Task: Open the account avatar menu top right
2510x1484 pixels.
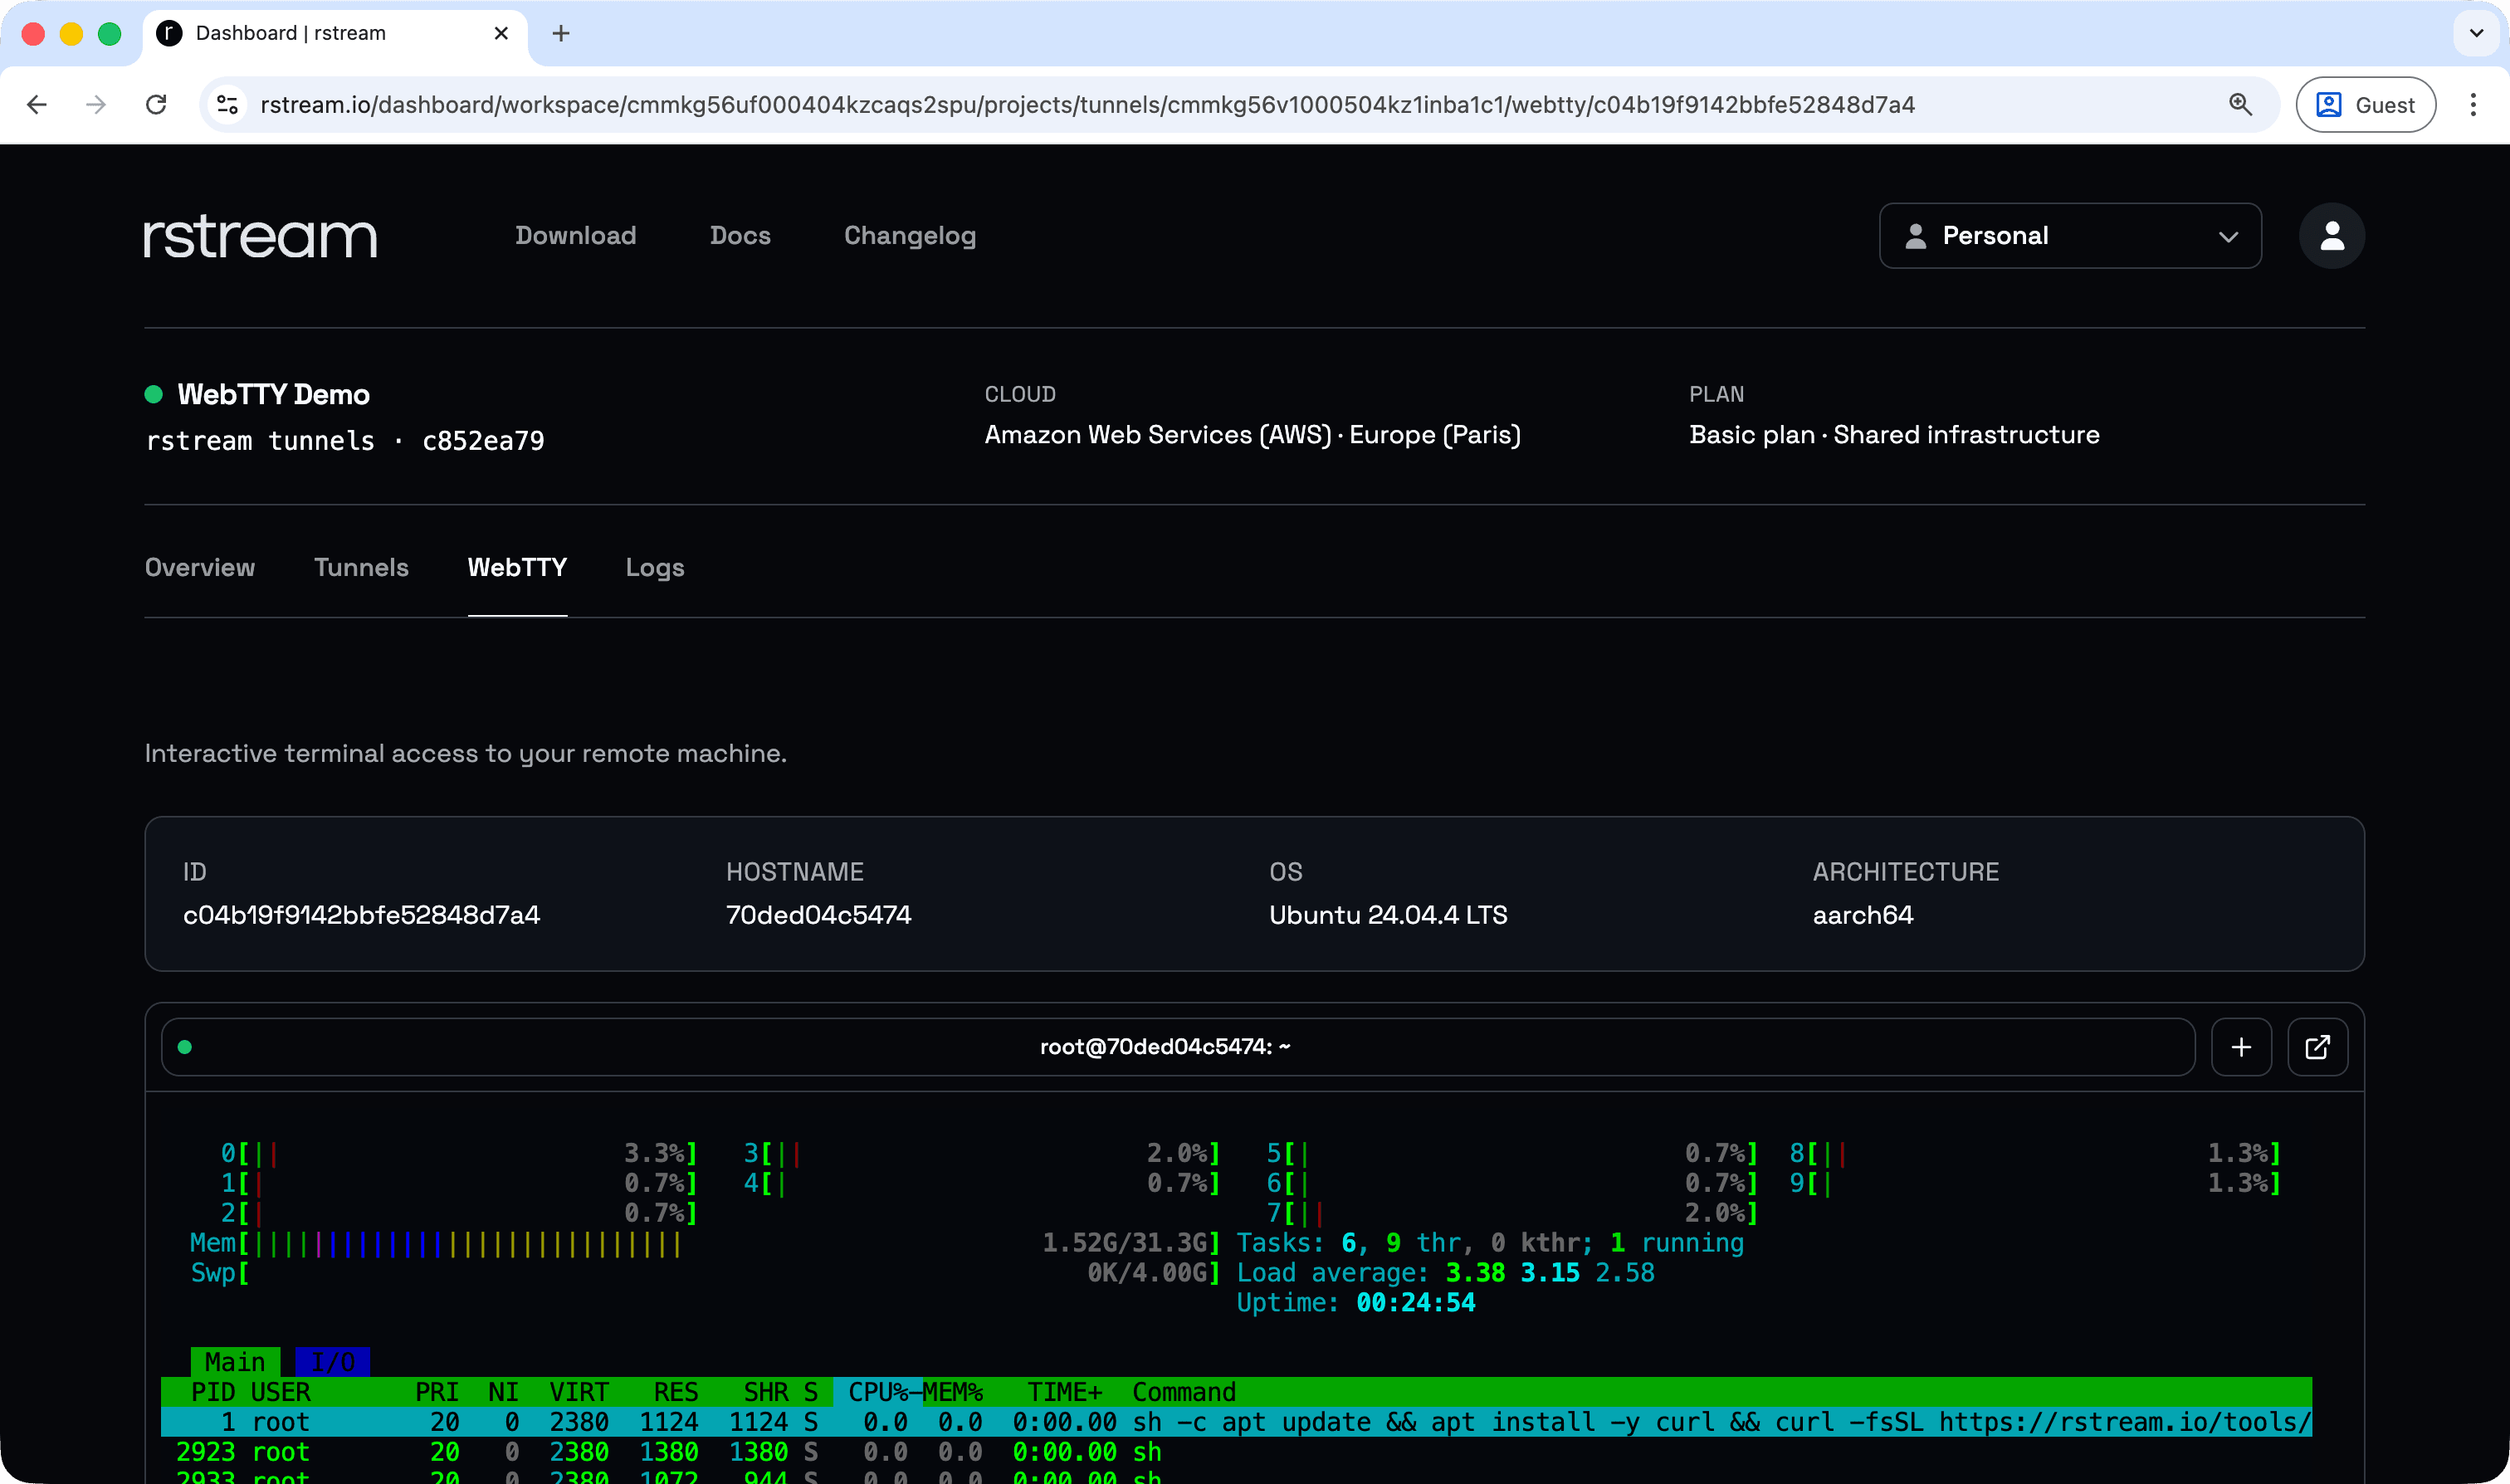Action: 2330,236
